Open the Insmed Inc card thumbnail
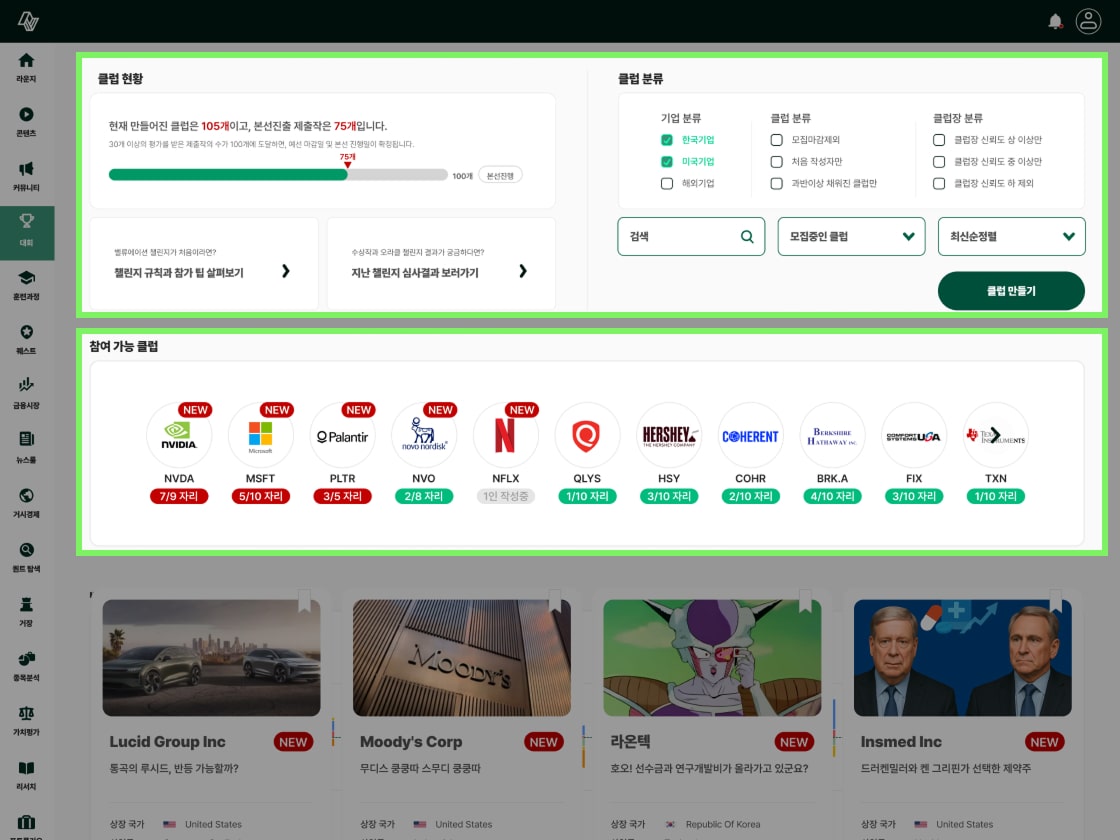Image resolution: width=1120 pixels, height=840 pixels. pyautogui.click(x=963, y=658)
